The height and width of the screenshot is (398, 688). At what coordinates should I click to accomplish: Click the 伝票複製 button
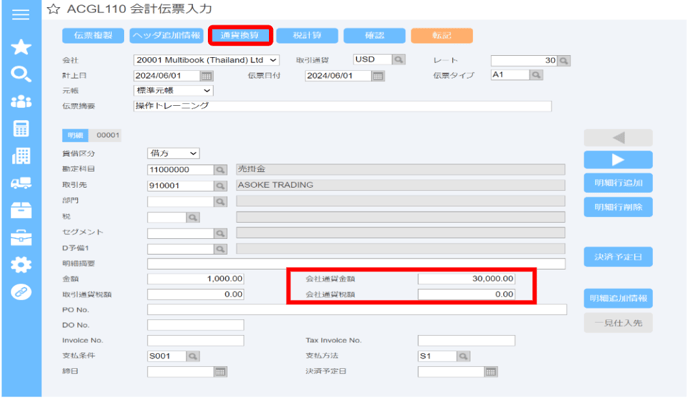(93, 36)
